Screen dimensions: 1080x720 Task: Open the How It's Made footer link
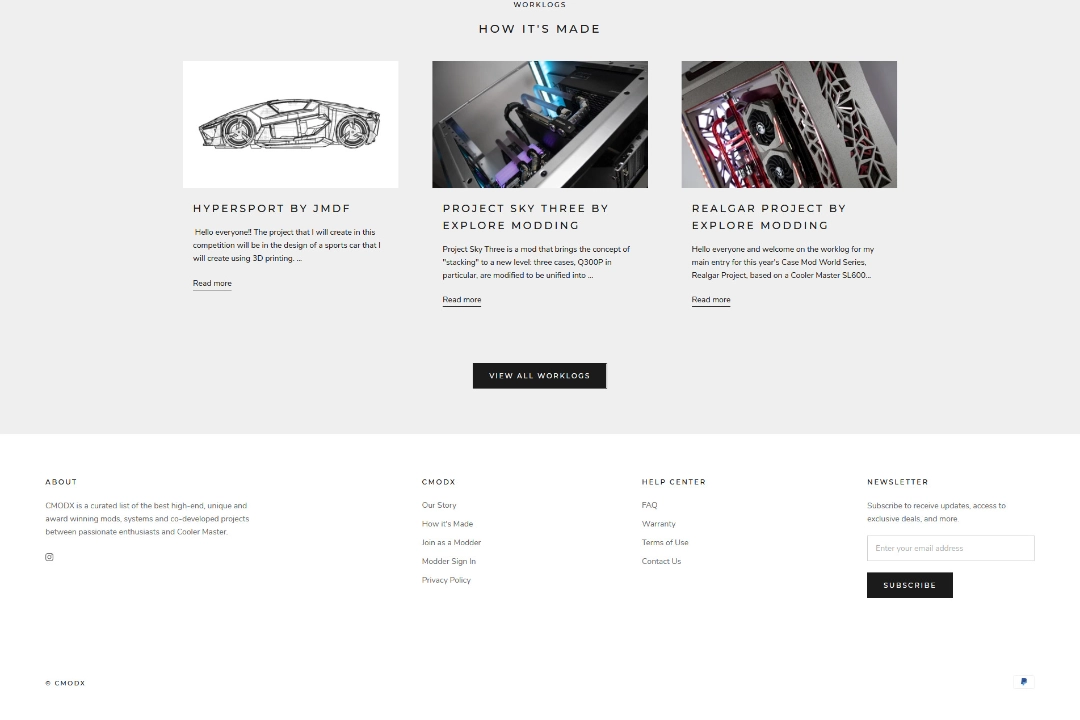[x=448, y=524]
